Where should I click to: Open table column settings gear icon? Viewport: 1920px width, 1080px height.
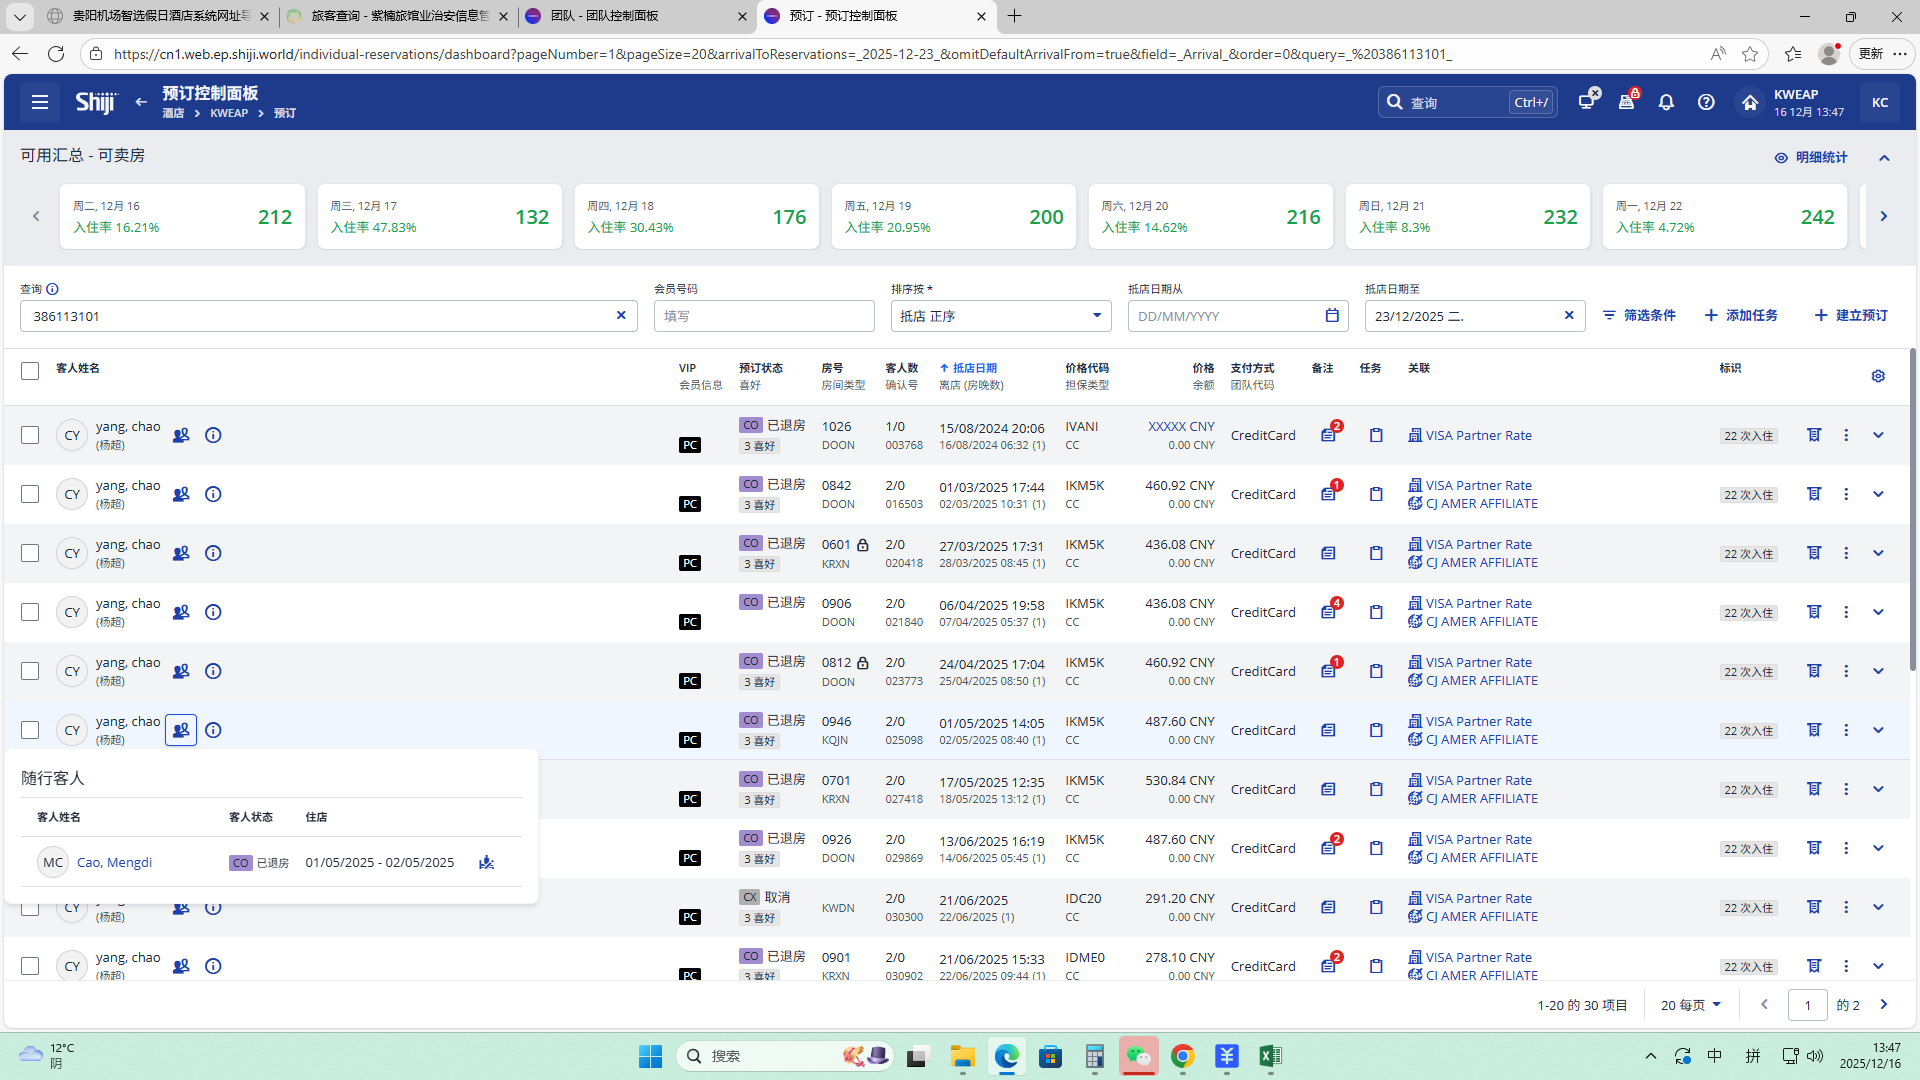1877,376
